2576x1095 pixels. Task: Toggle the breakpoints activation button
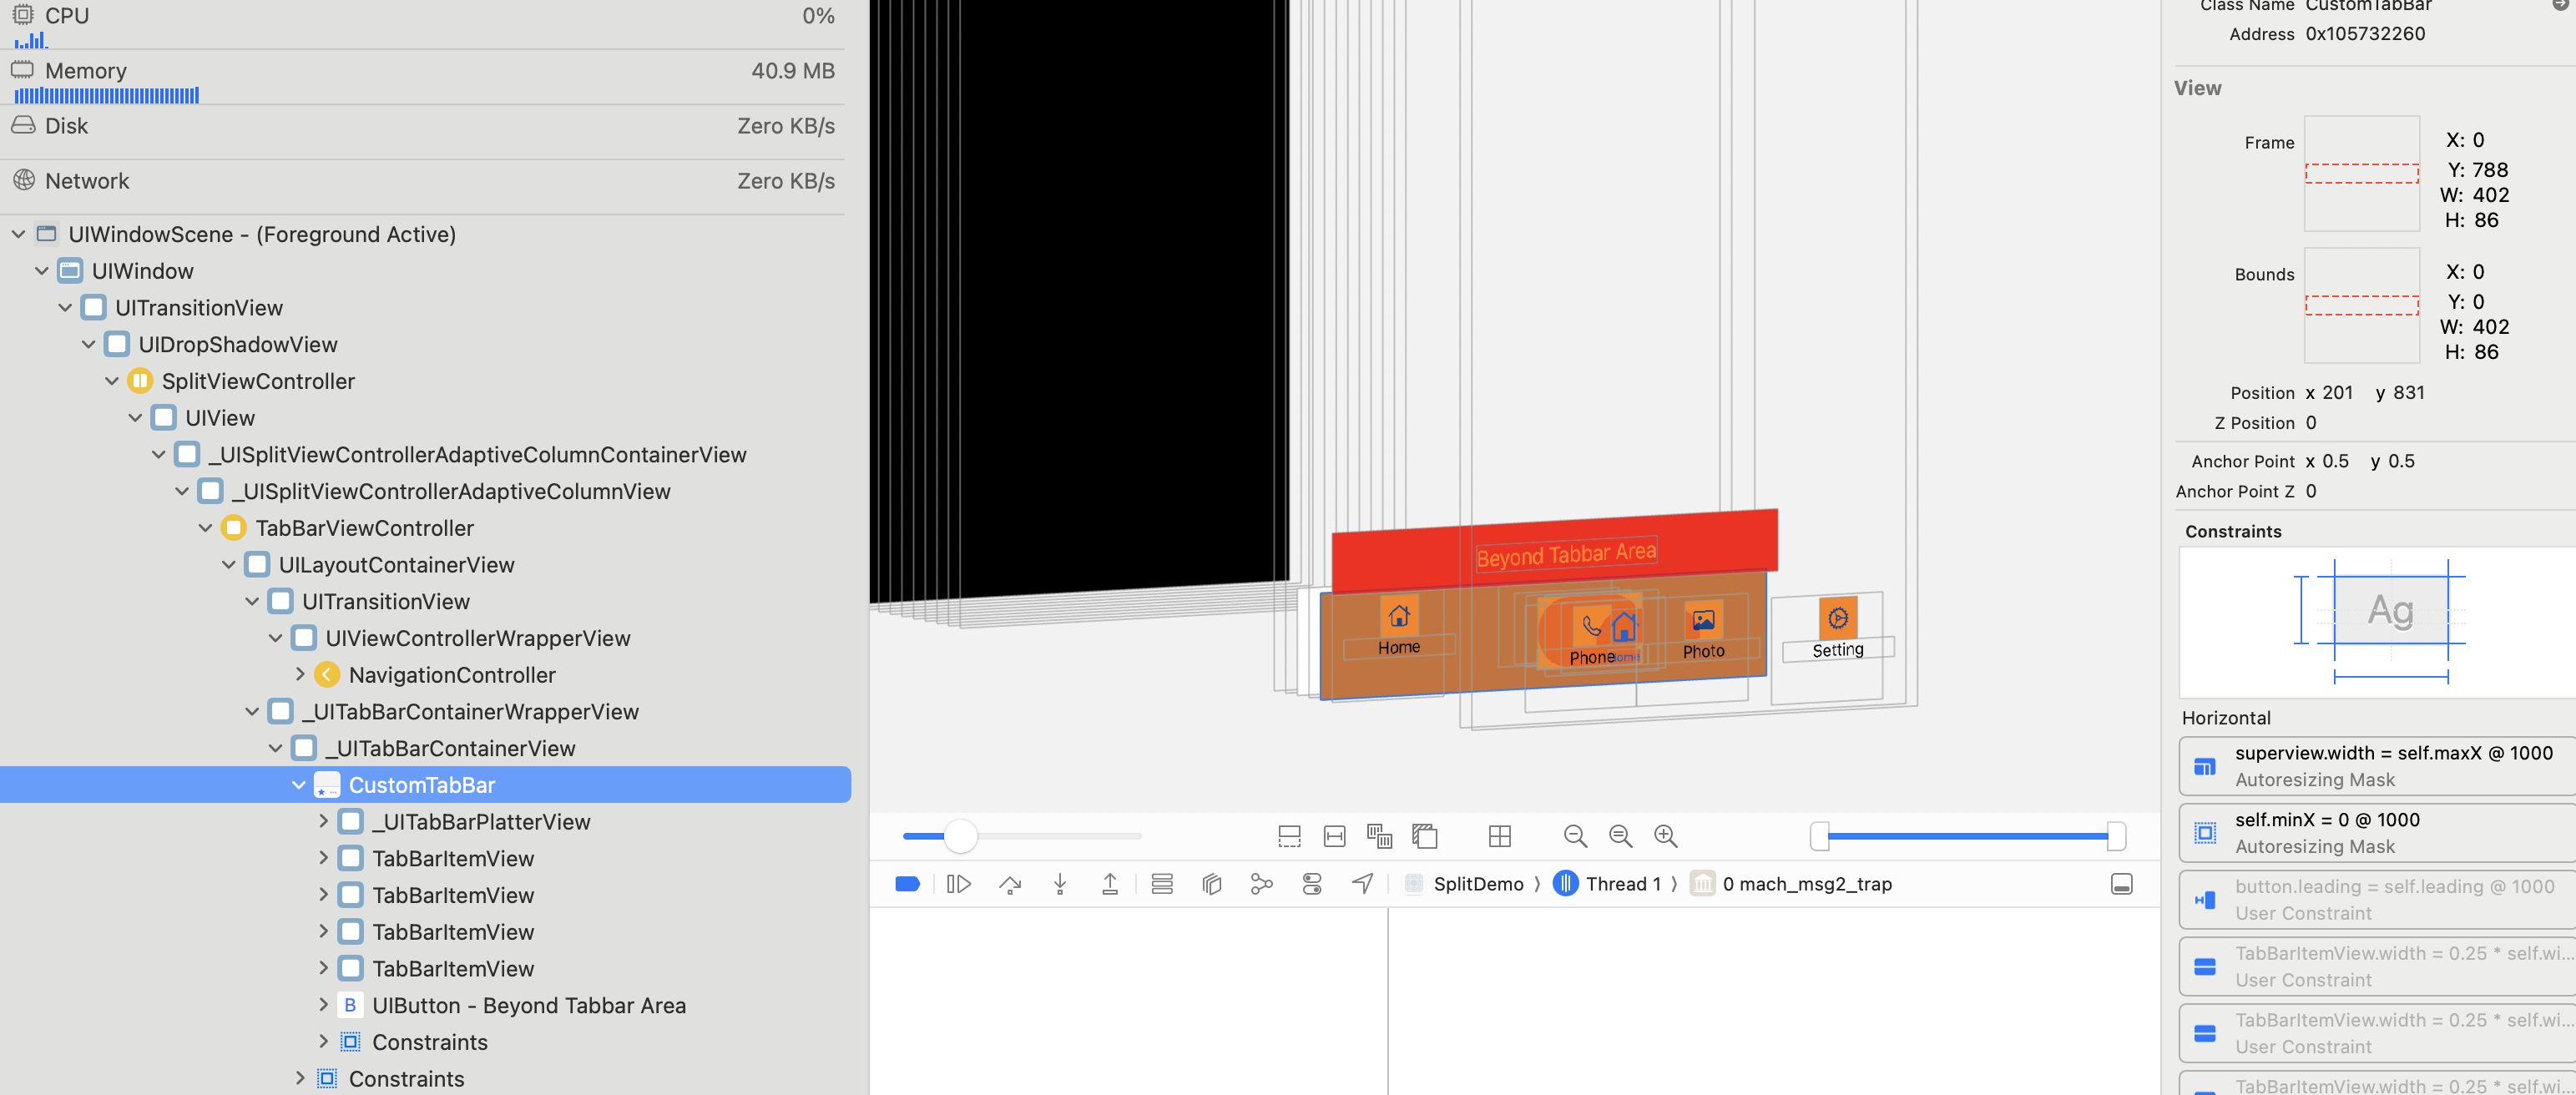coord(907,884)
